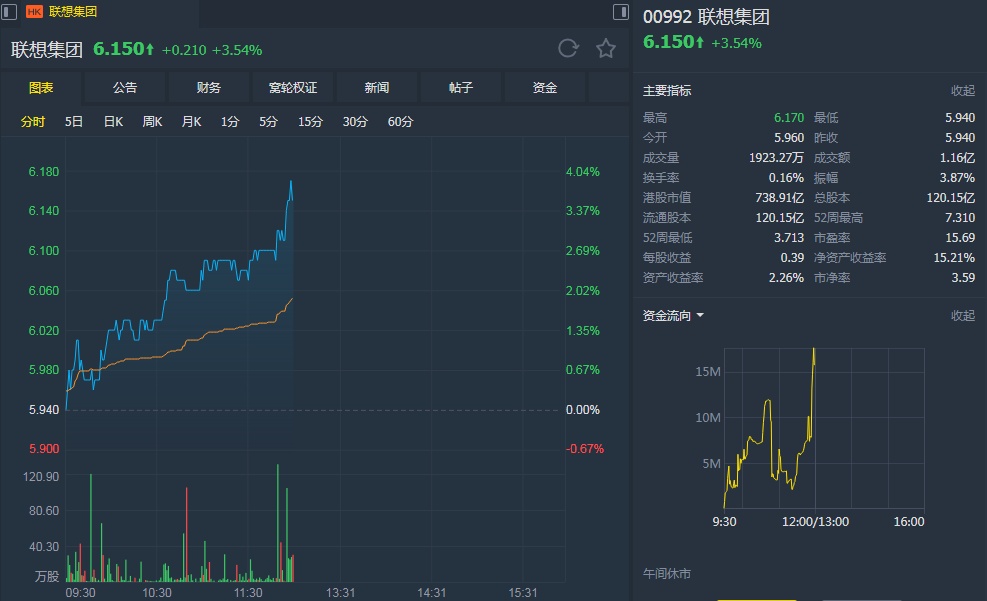
Task: Click the 4.04% percentage axis label
Action: pyautogui.click(x=583, y=171)
